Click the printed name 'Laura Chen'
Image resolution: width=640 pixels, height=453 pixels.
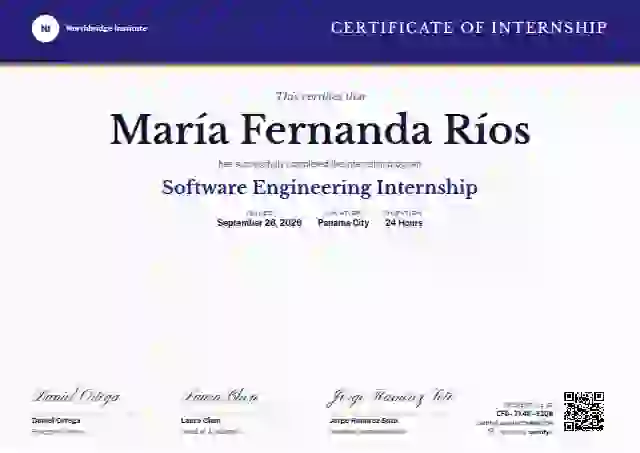[200, 420]
